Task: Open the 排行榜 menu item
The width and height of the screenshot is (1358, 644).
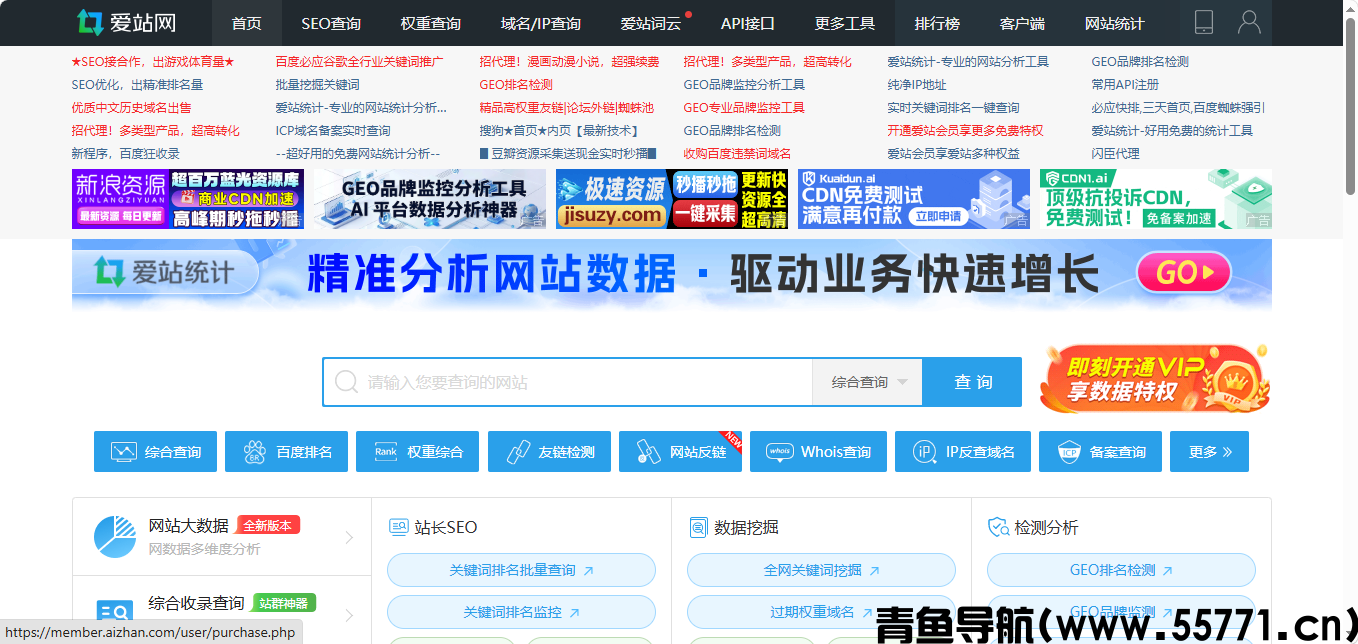Action: [x=937, y=23]
